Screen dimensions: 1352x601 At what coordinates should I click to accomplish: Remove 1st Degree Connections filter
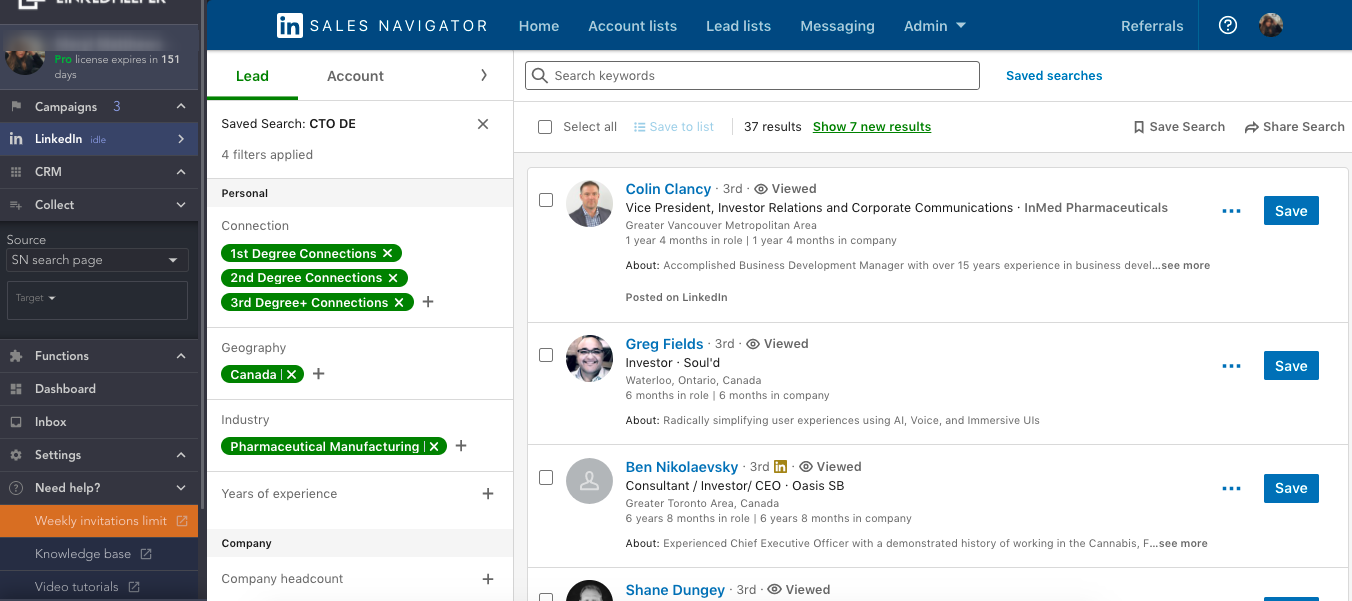click(387, 253)
